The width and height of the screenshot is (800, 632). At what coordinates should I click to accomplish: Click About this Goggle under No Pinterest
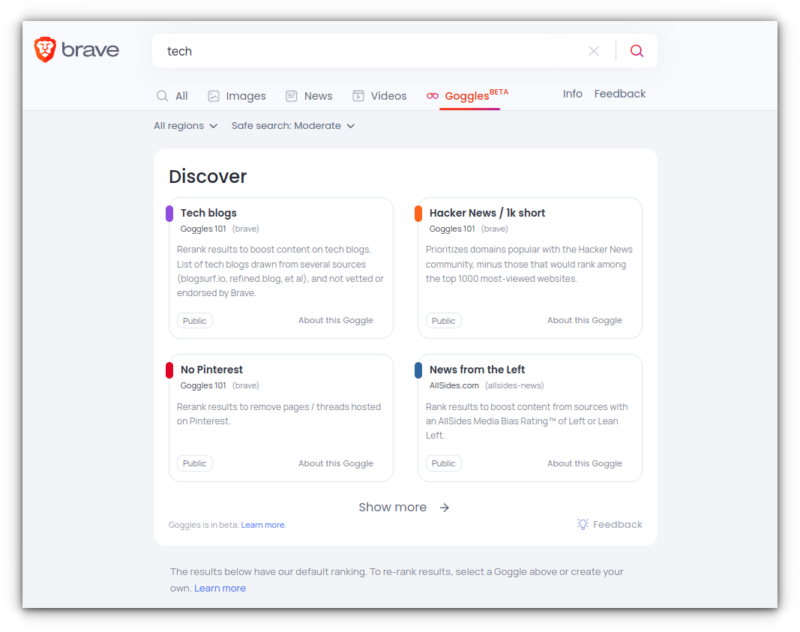337,463
